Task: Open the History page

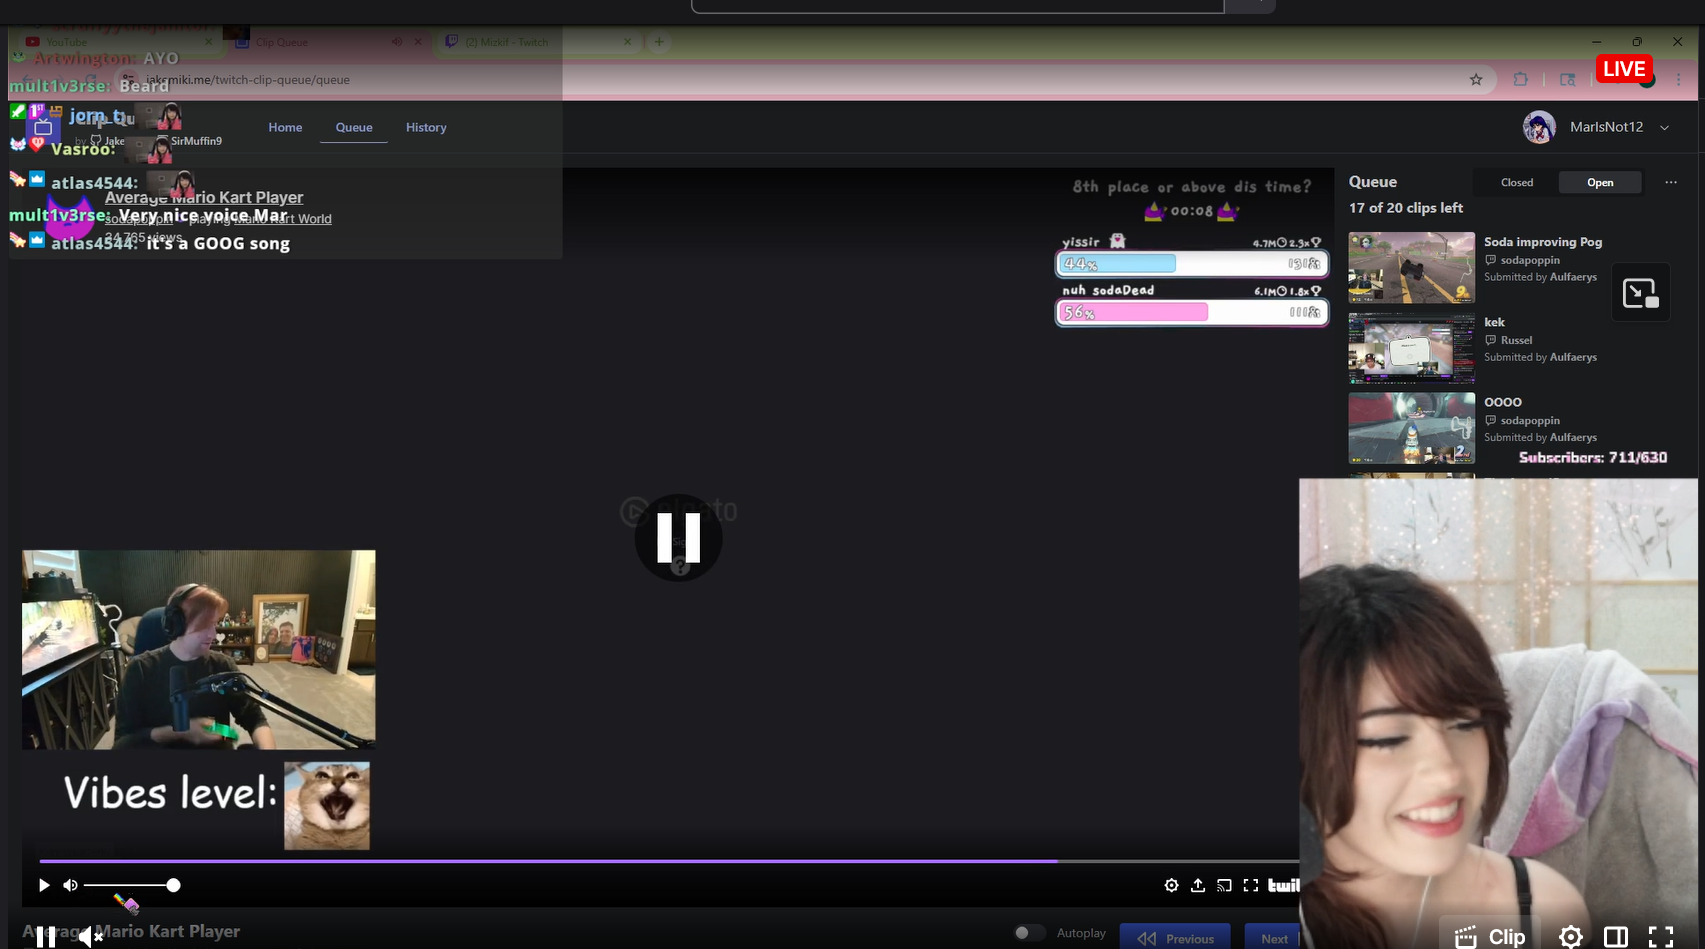Action: [426, 127]
